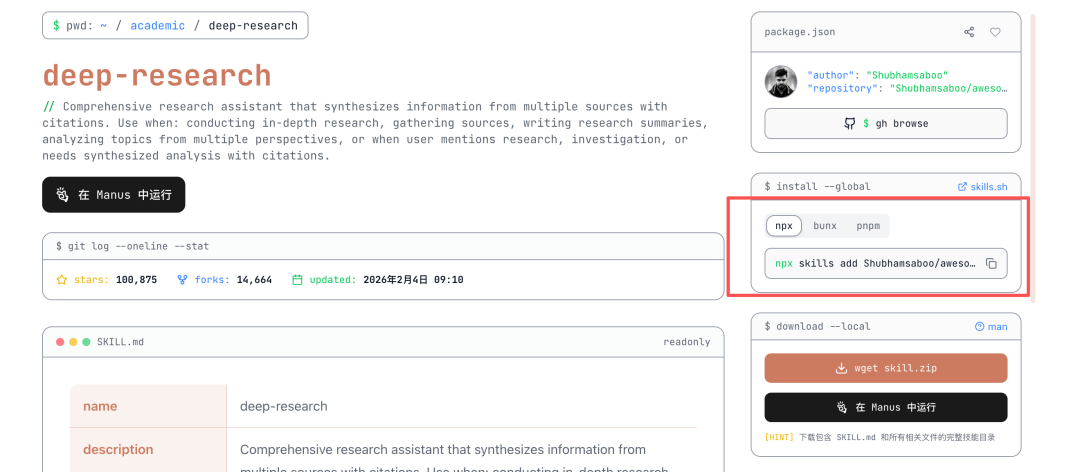1080x472 pixels.
Task: Open the man help link
Action: pyautogui.click(x=991, y=327)
